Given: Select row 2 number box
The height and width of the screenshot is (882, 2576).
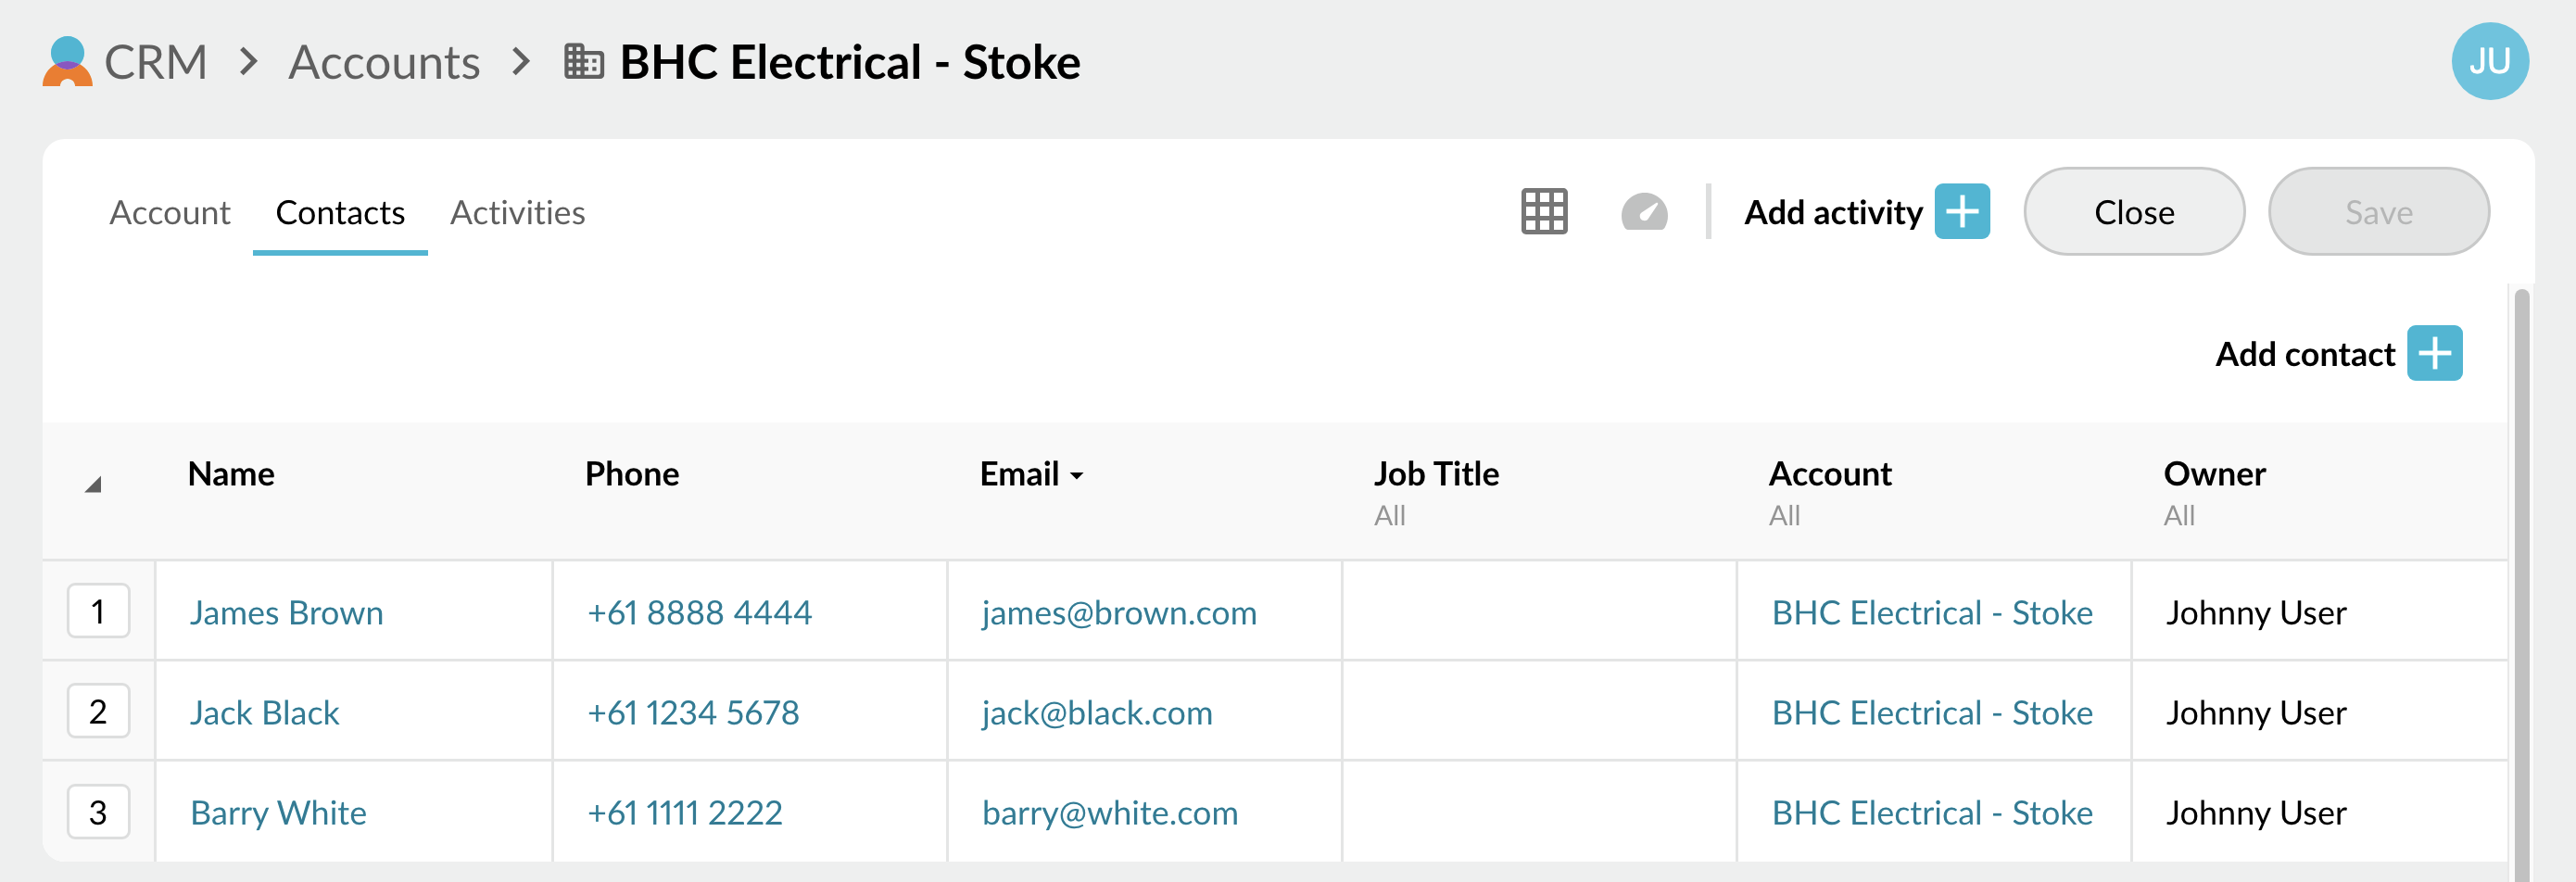Looking at the screenshot, I should [x=98, y=711].
